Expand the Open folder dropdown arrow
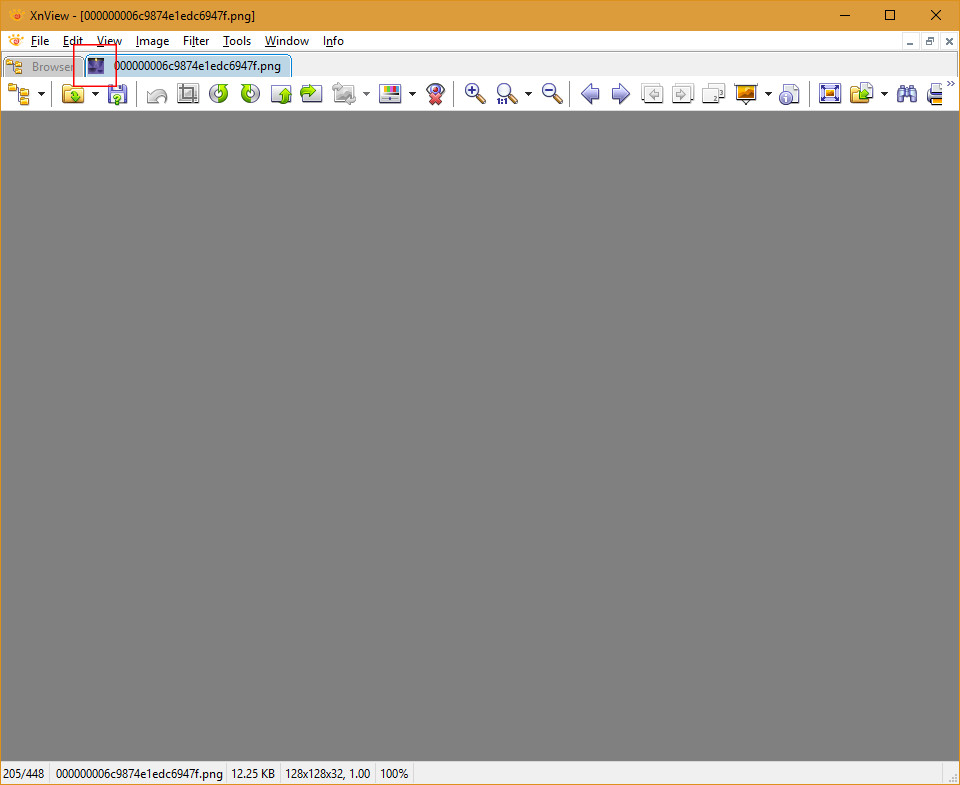 point(95,94)
